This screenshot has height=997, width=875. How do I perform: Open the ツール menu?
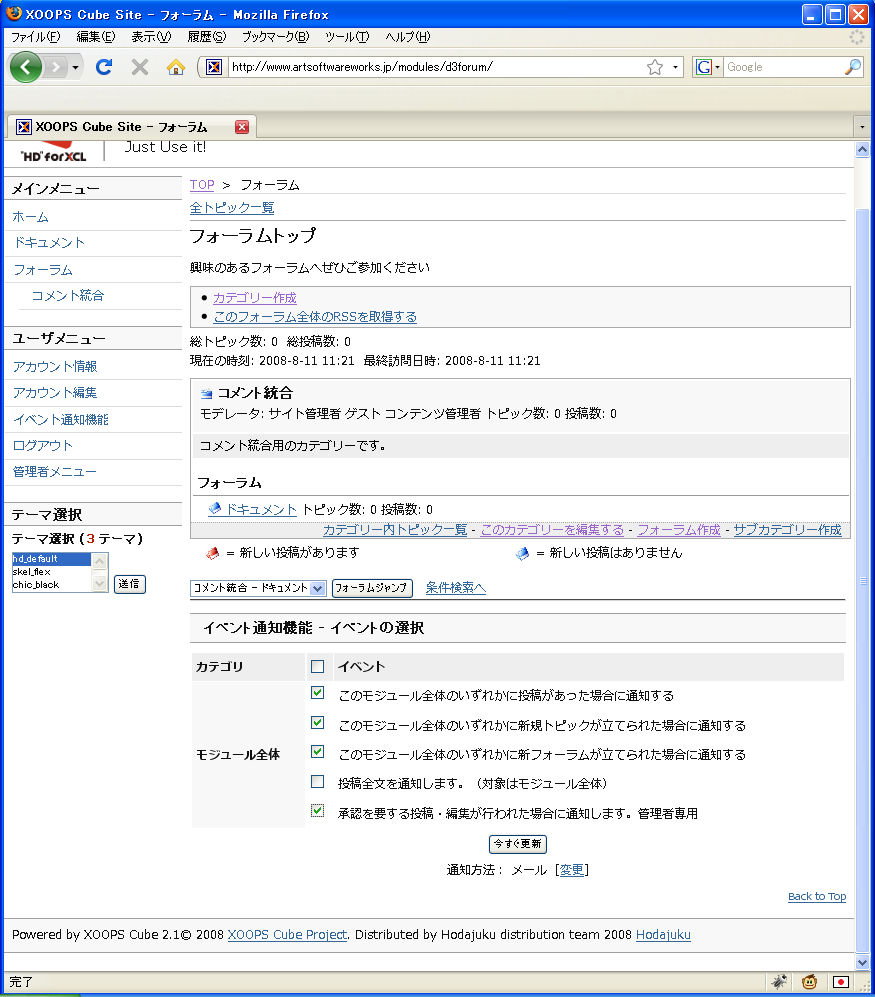click(346, 37)
